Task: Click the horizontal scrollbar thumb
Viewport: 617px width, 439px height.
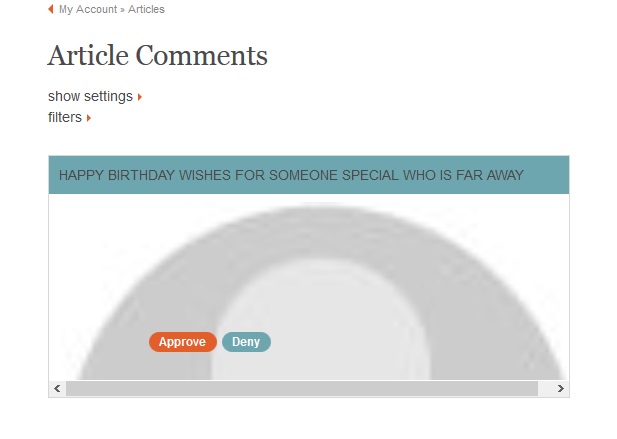Action: point(302,389)
